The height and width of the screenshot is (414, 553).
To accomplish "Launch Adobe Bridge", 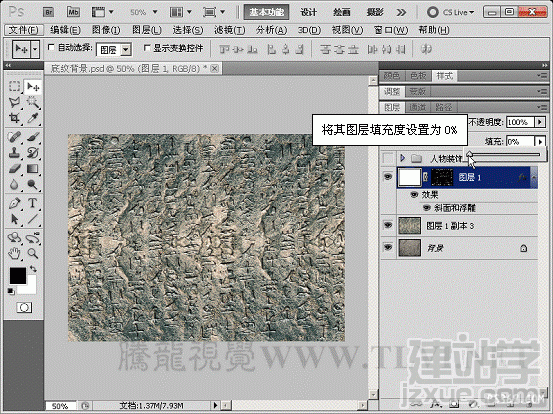I will [x=49, y=12].
